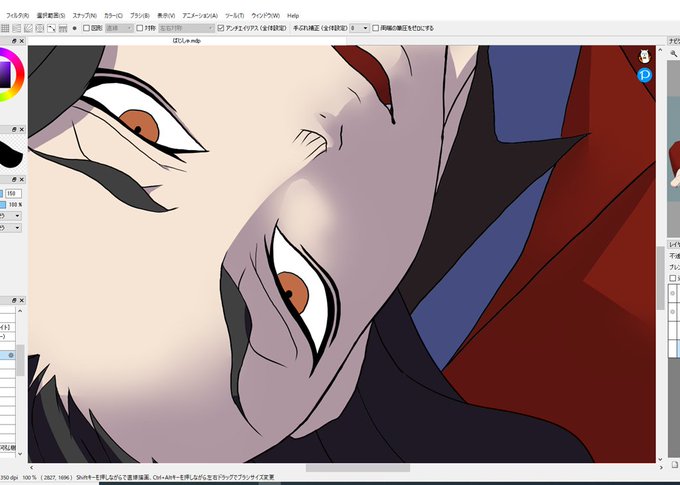Screen dimensions: 680x485
Task: Float the brush size control panel
Action: [14, 180]
